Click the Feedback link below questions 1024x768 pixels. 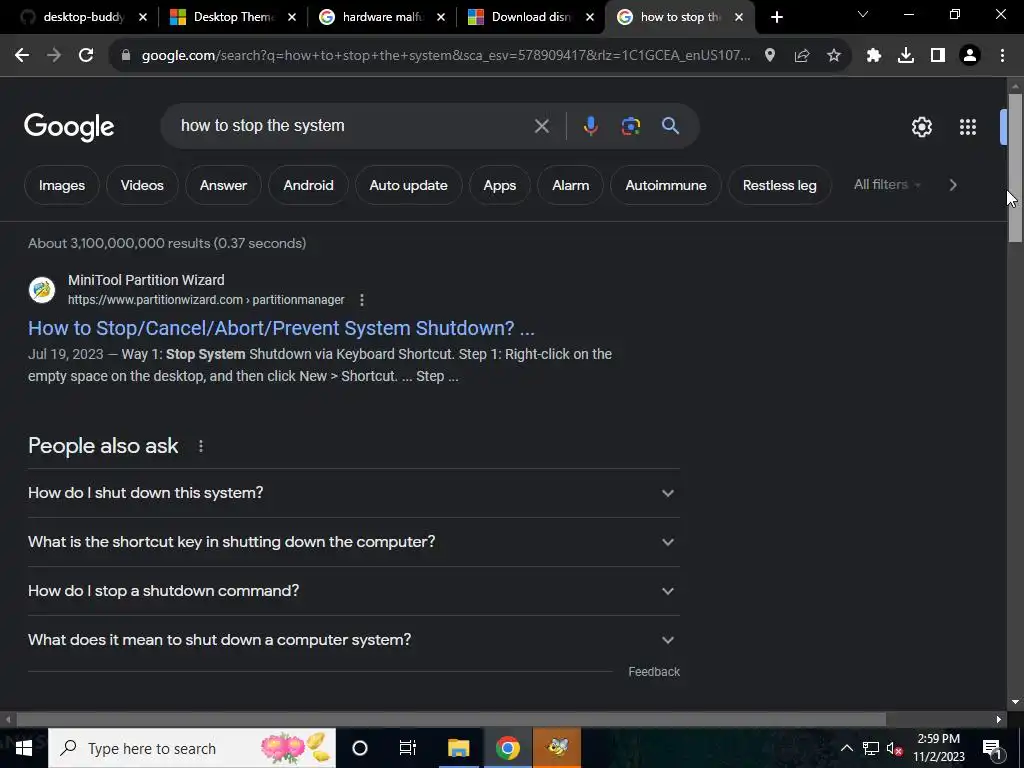click(654, 672)
